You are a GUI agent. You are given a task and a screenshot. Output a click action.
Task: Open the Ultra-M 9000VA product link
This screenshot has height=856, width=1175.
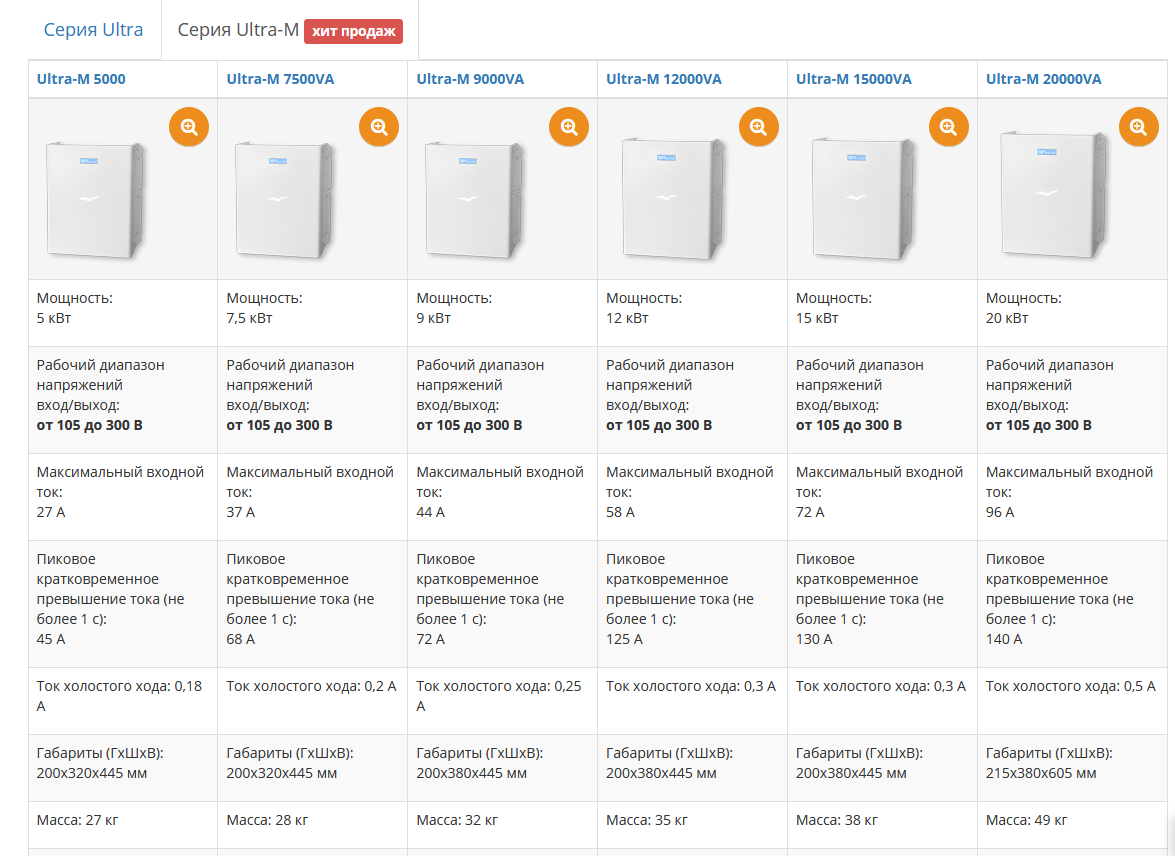[x=470, y=79]
